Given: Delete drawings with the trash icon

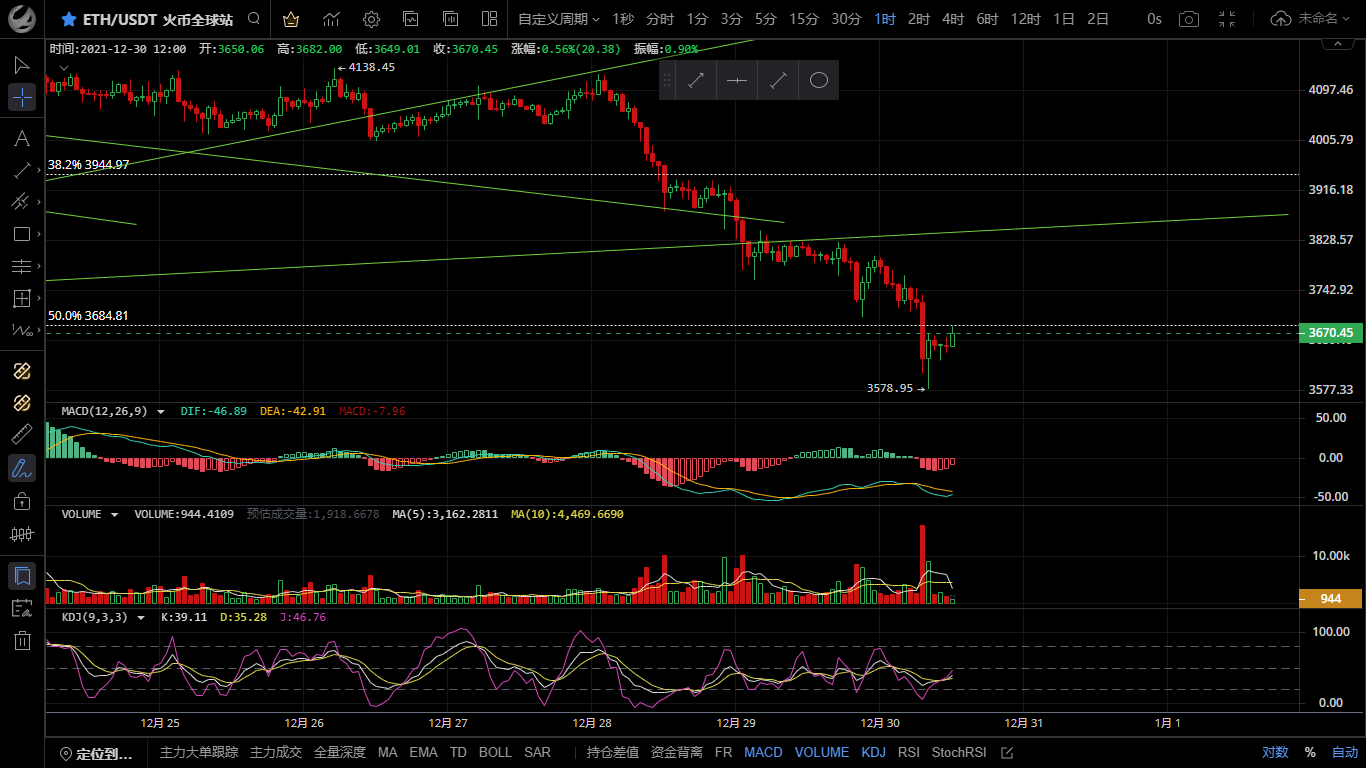Looking at the screenshot, I should pyautogui.click(x=22, y=641).
